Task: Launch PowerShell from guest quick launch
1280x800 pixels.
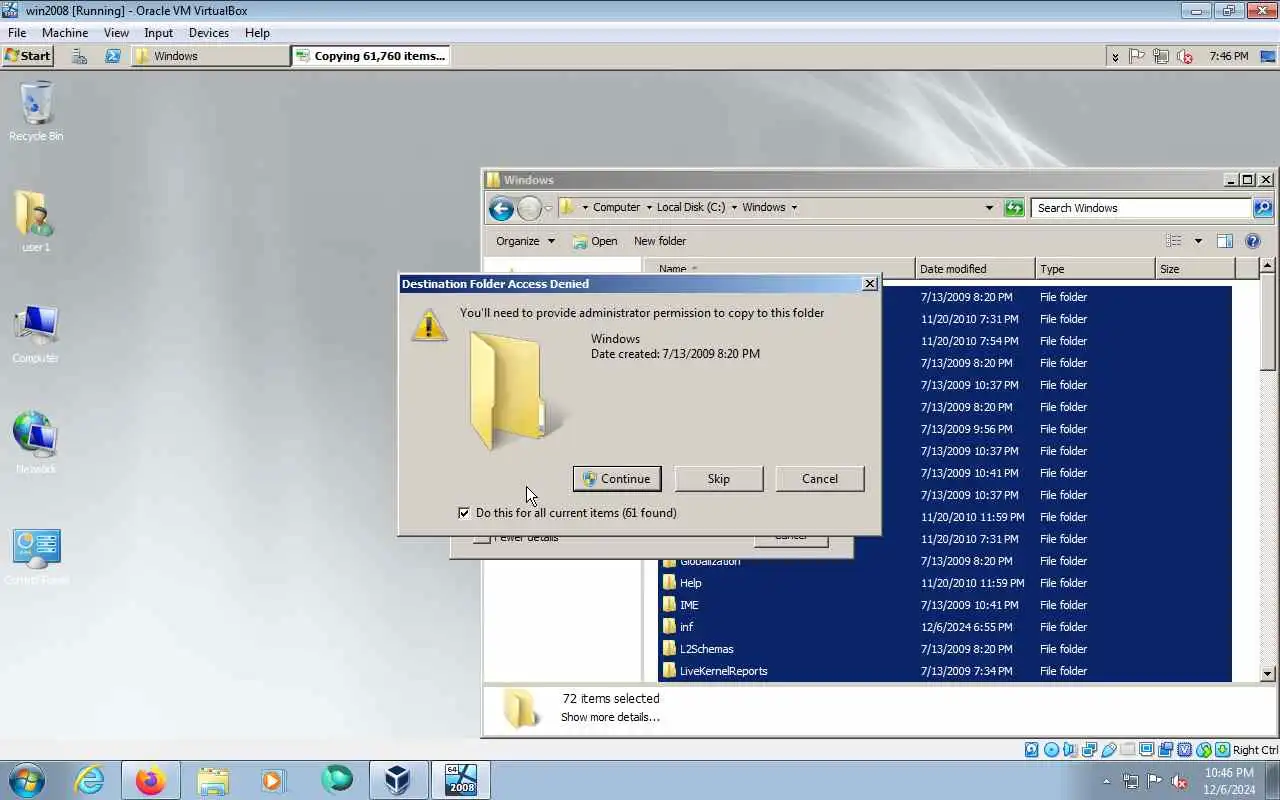Action: click(x=113, y=56)
